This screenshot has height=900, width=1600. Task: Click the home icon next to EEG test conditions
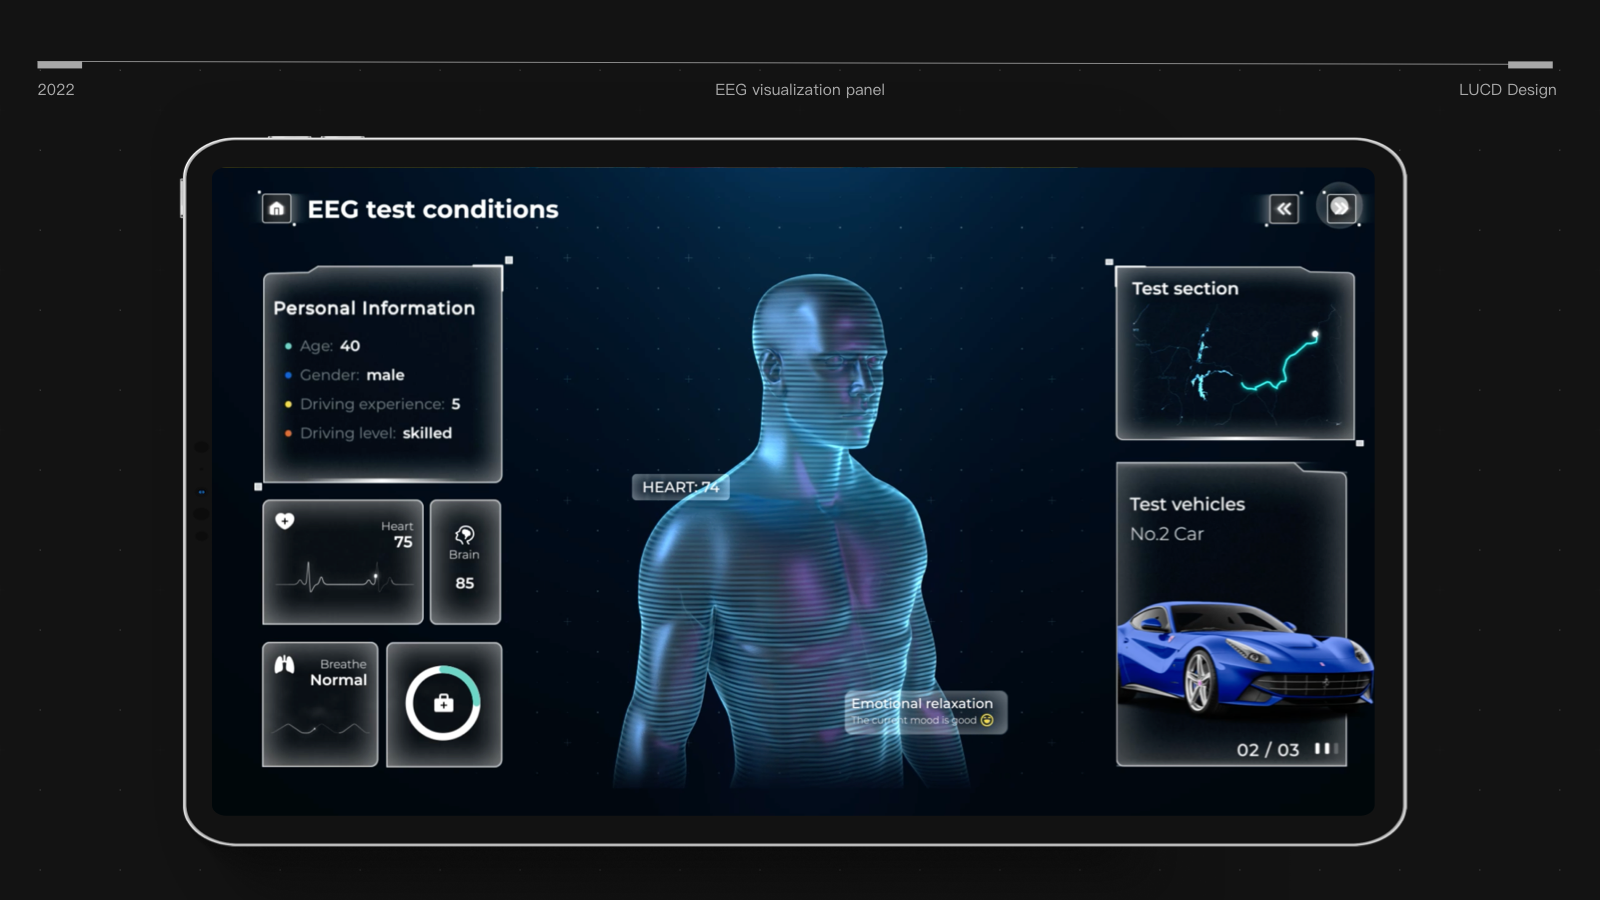tap(277, 210)
